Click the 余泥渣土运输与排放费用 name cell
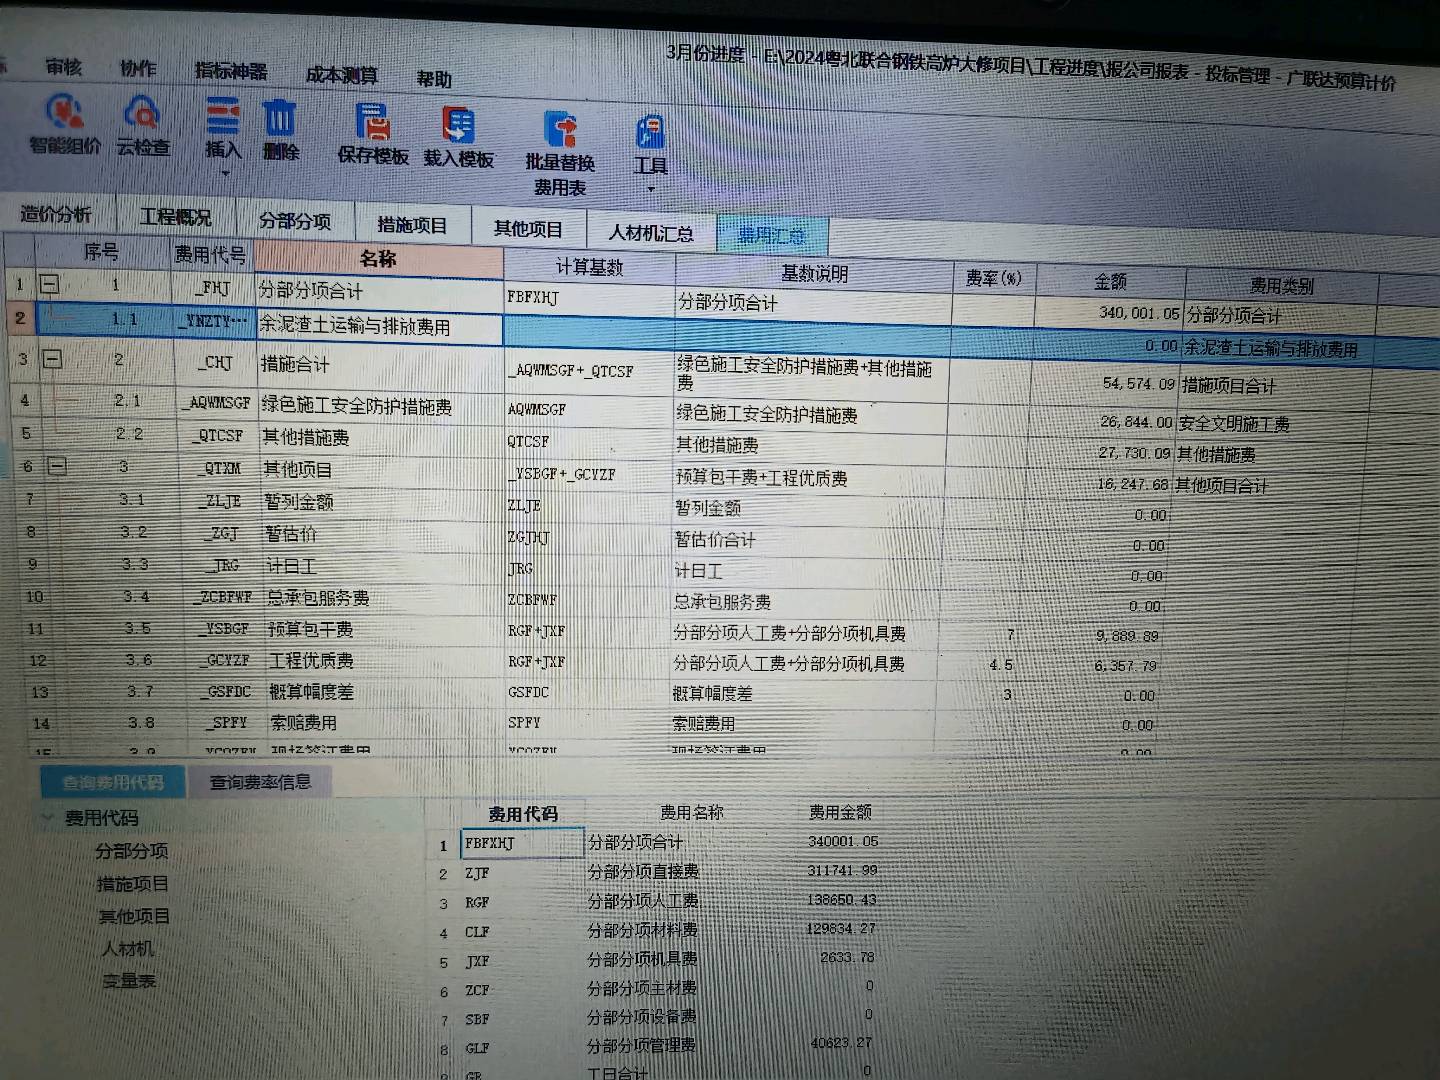The width and height of the screenshot is (1440, 1080). point(378,327)
